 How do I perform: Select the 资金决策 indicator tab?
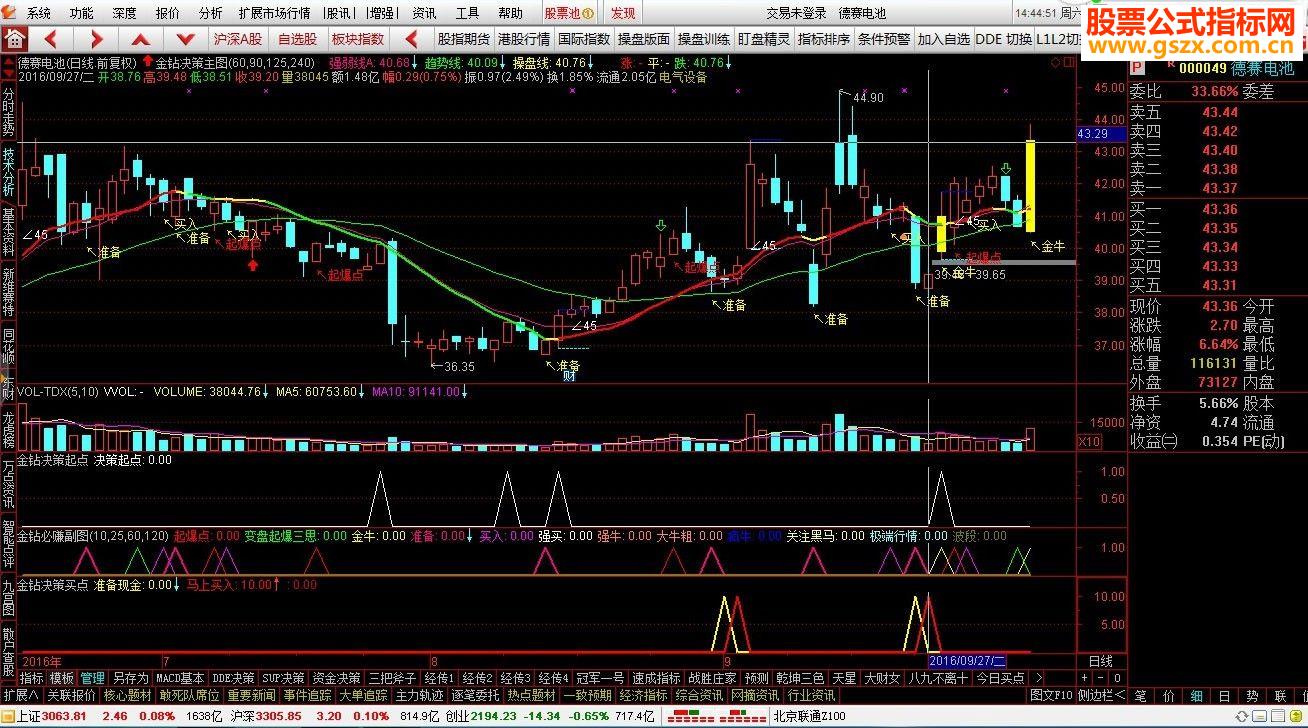pos(336,678)
